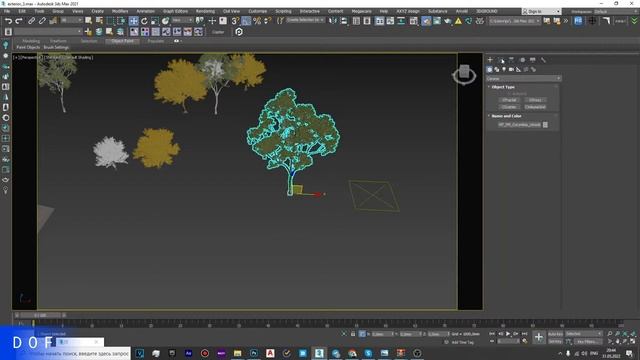Click the time slider handle
The image size is (640, 360).
[40, 315]
